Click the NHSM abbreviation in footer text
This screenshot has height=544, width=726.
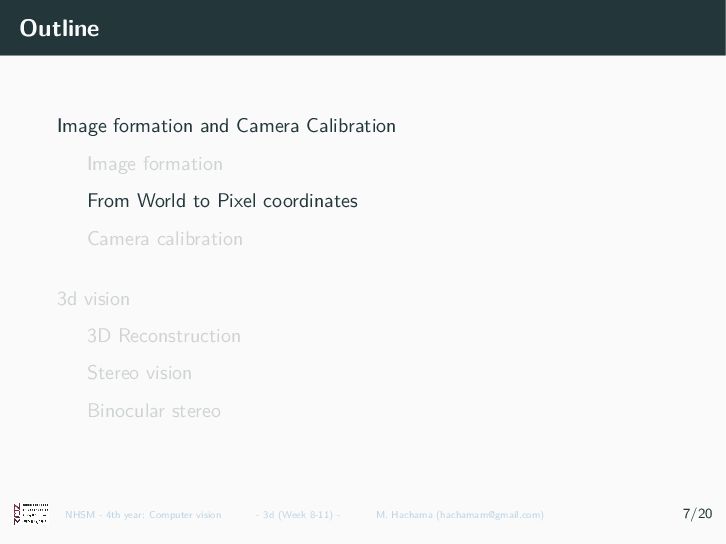(76, 515)
